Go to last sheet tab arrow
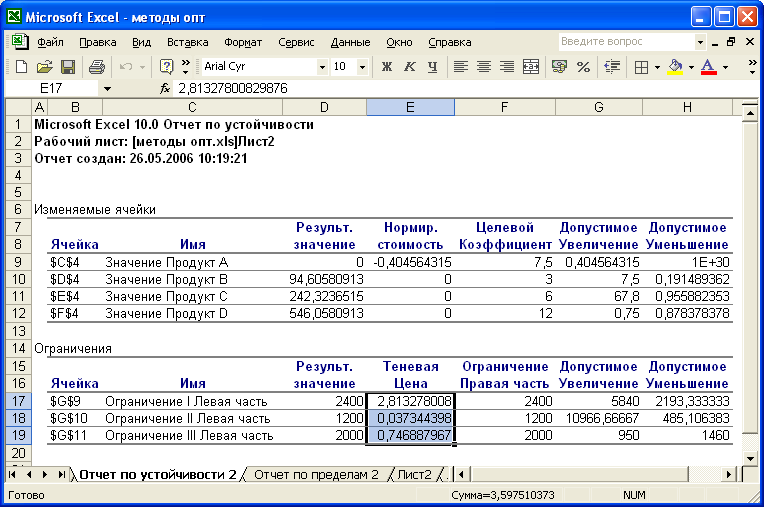This screenshot has width=764, height=507. tap(61, 474)
